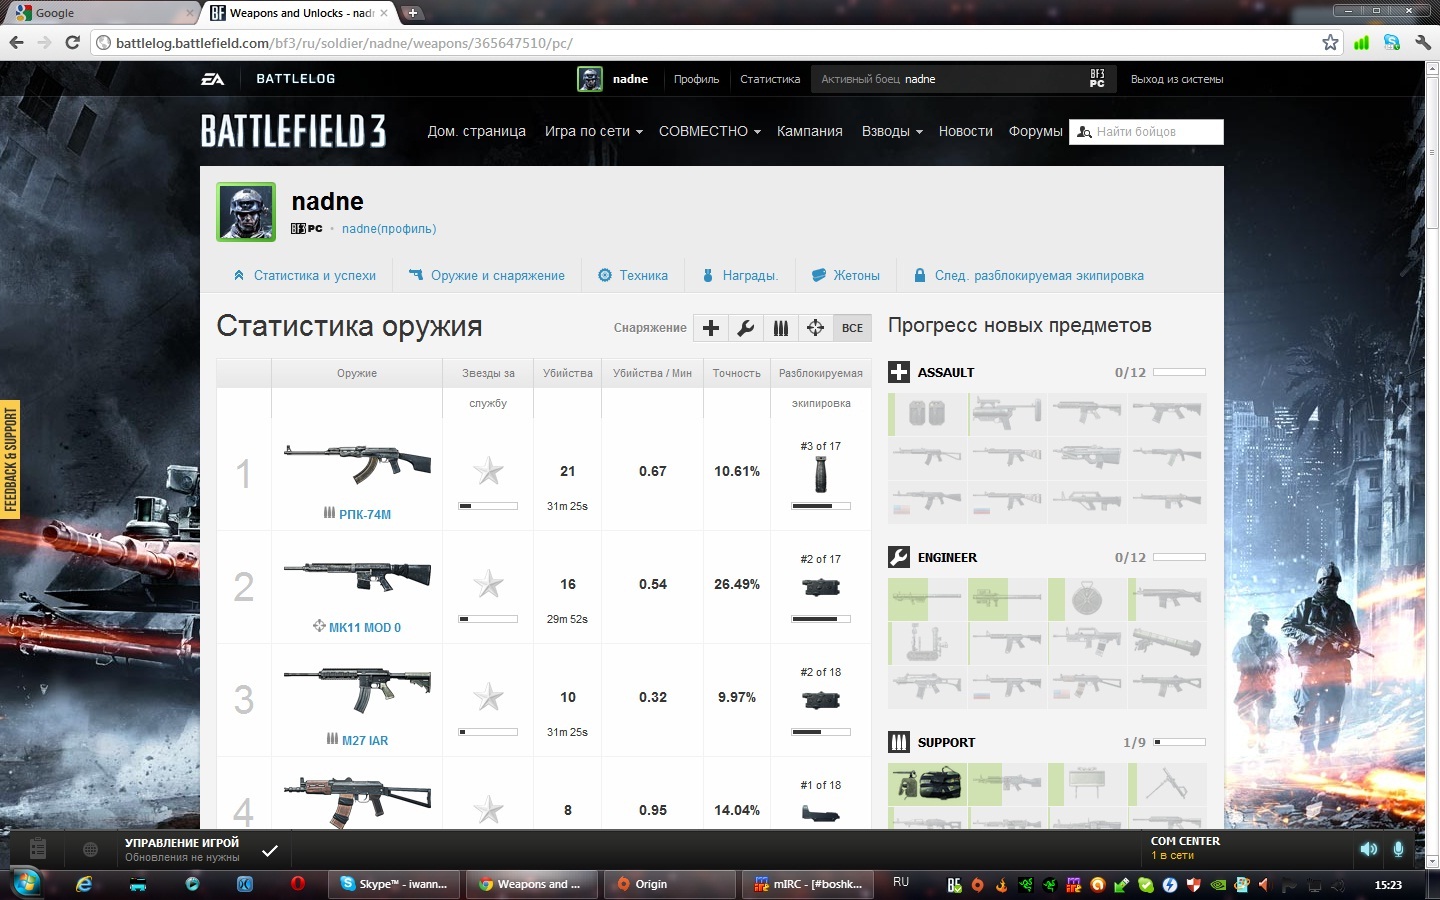Image resolution: width=1440 pixels, height=900 pixels.
Task: Click the Battlefield 3 logo
Action: click(x=293, y=131)
